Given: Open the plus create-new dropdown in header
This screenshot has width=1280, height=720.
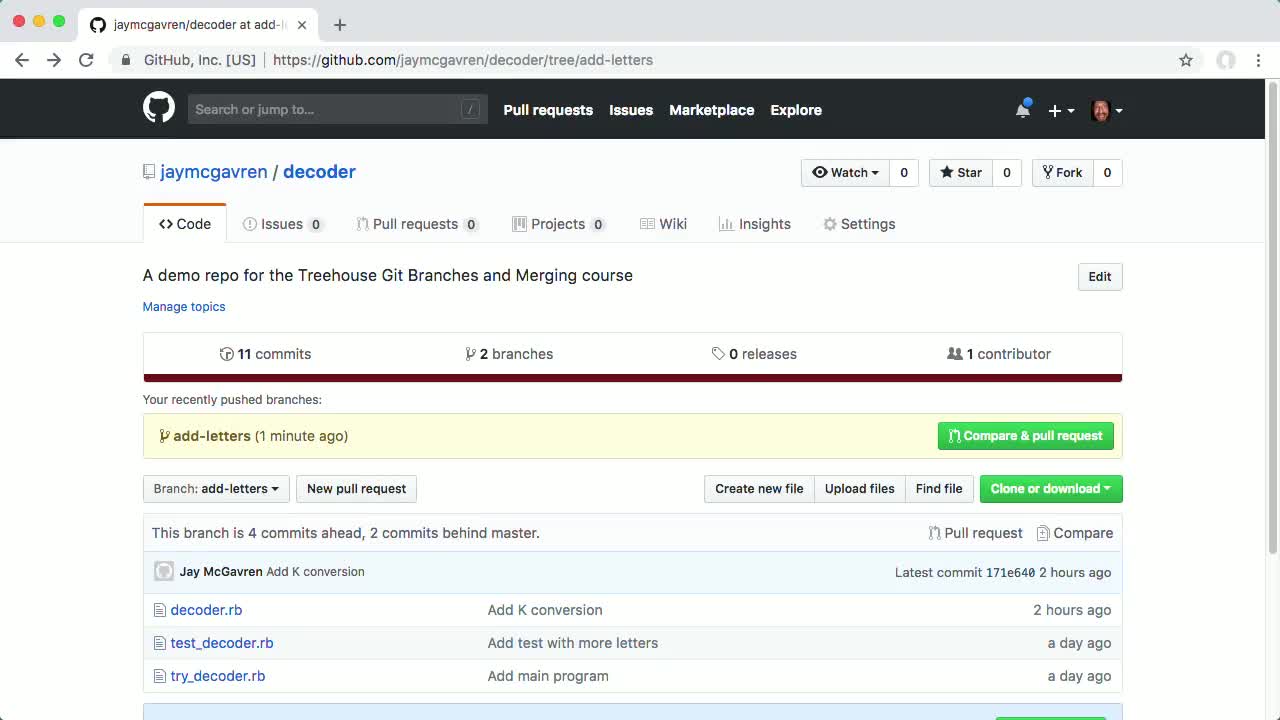Looking at the screenshot, I should [1060, 110].
